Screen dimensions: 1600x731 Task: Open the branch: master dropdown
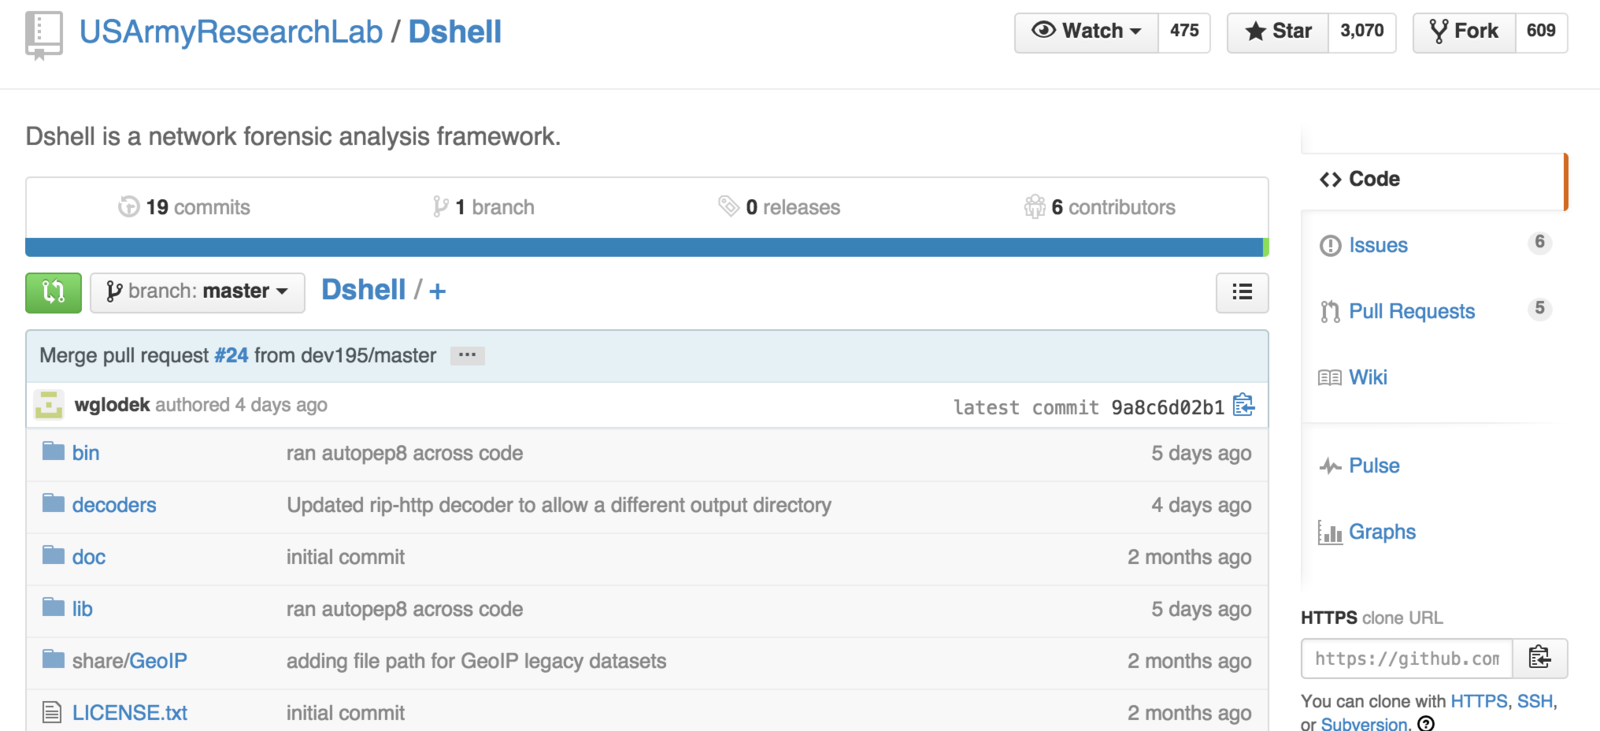[x=197, y=292]
